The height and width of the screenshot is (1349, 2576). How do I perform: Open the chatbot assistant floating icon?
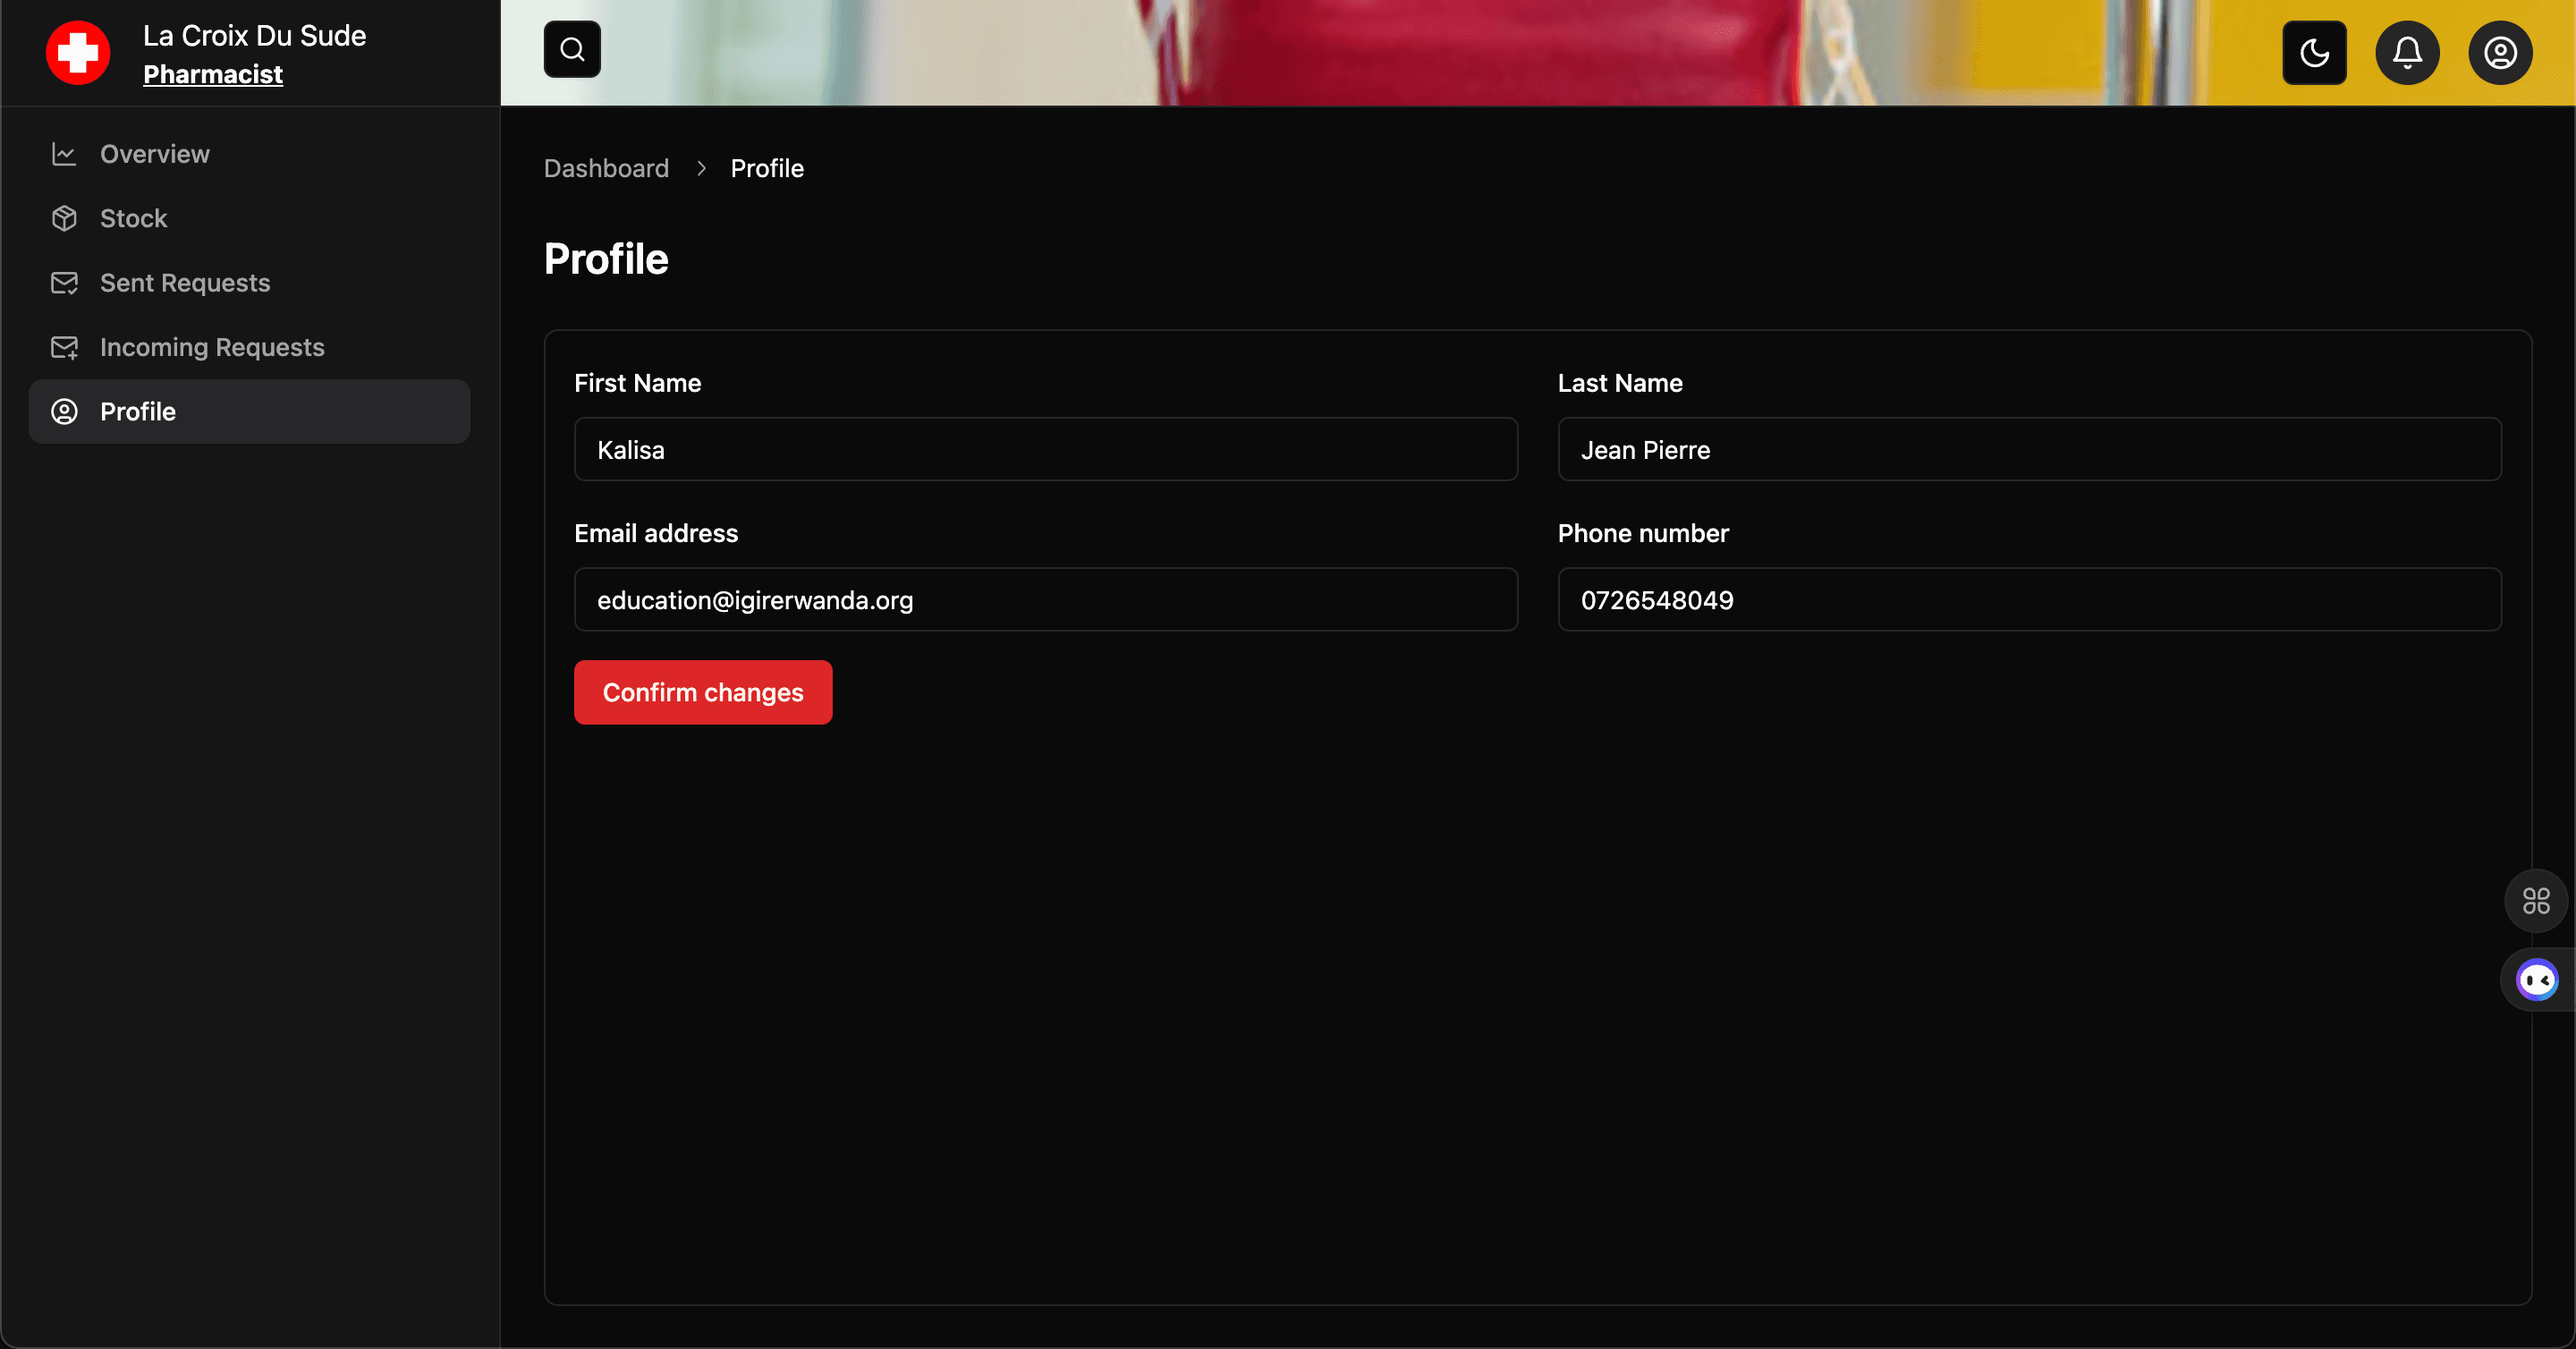pos(2537,980)
